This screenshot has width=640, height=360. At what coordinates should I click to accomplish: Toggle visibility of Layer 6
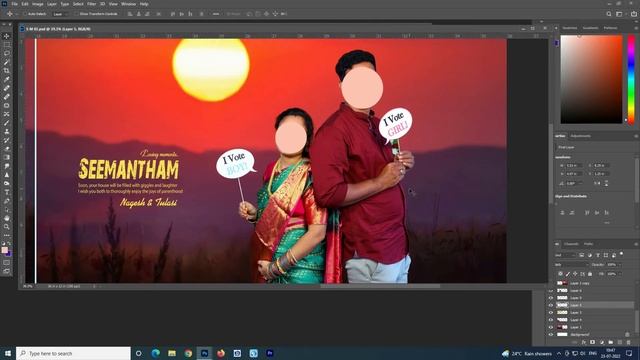551,291
